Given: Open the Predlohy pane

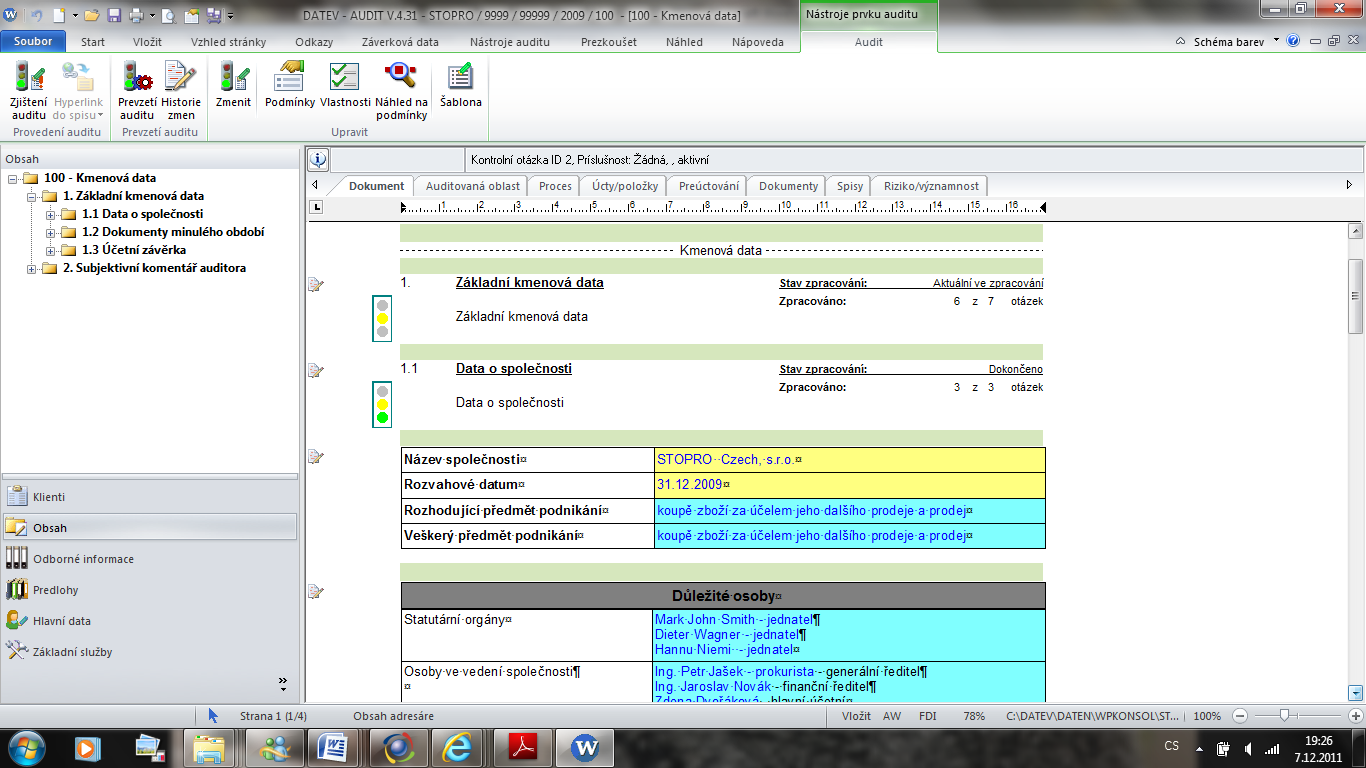Looking at the screenshot, I should click(149, 590).
